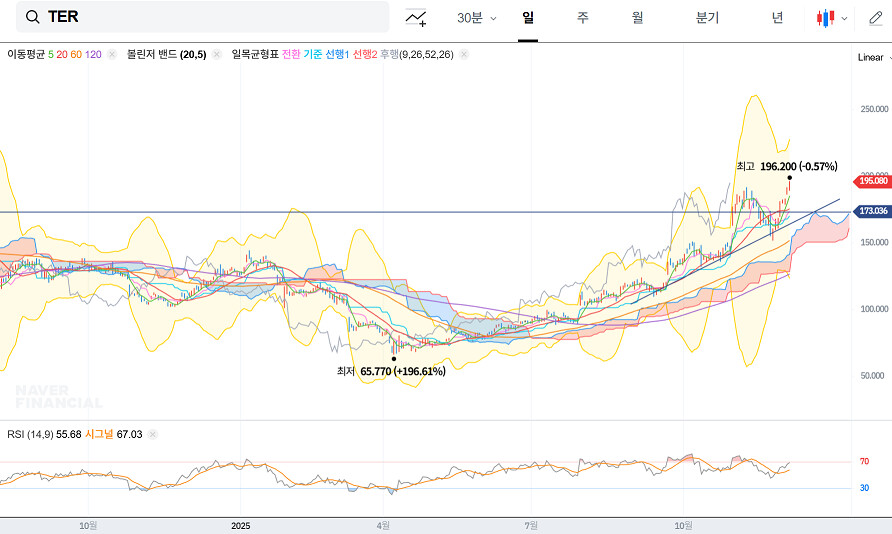
Task: Click the RSI 70 level label
Action: 864,461
